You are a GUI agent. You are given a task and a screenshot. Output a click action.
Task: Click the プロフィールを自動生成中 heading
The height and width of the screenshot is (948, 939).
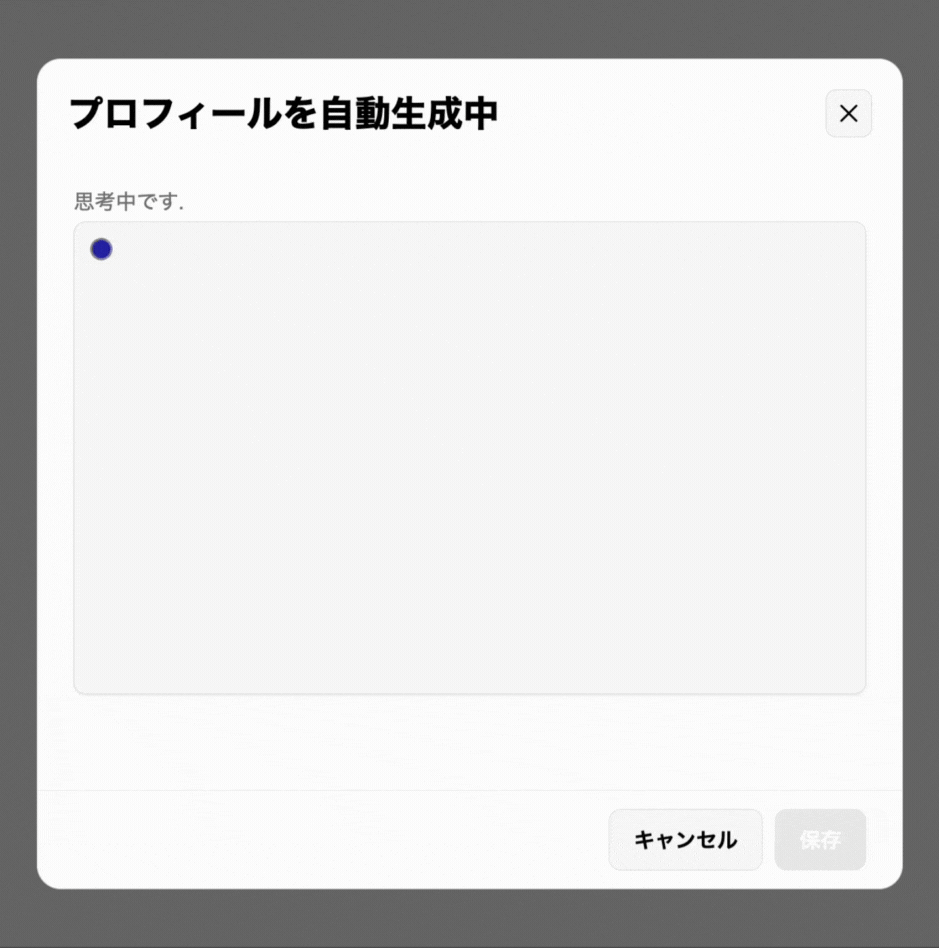click(x=284, y=114)
